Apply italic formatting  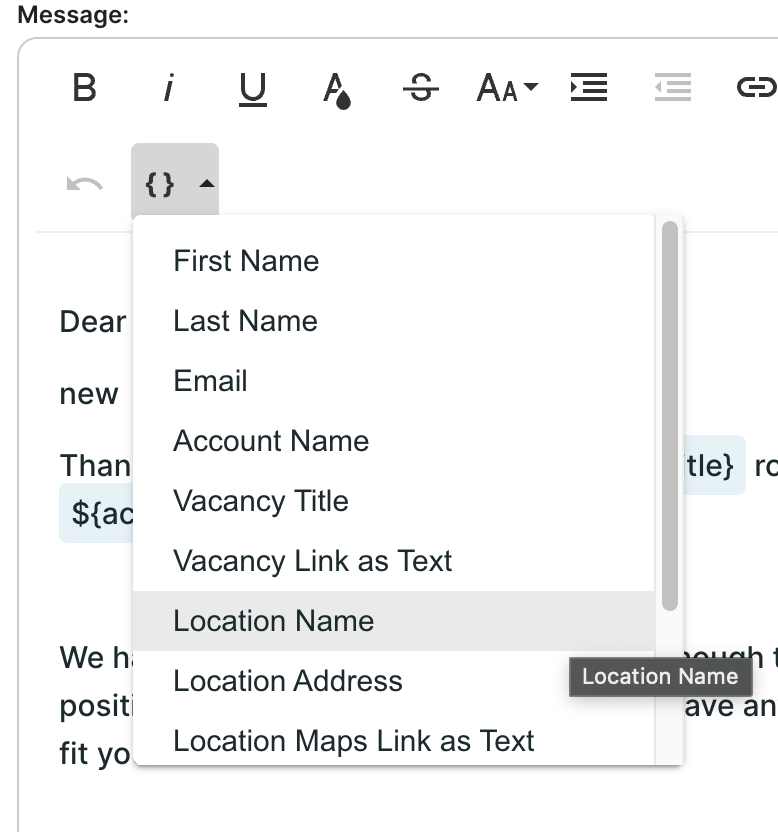[x=168, y=89]
